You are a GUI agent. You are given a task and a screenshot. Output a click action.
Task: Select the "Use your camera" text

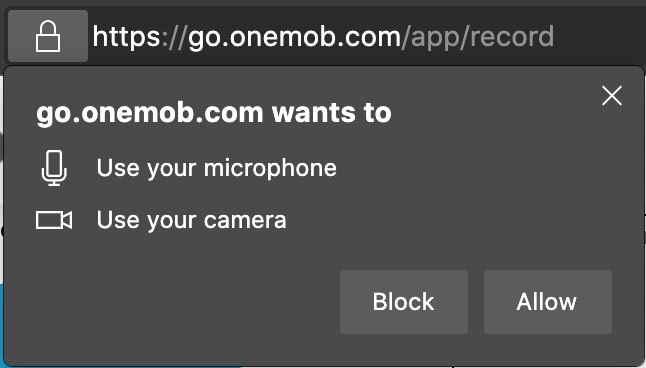(x=192, y=220)
